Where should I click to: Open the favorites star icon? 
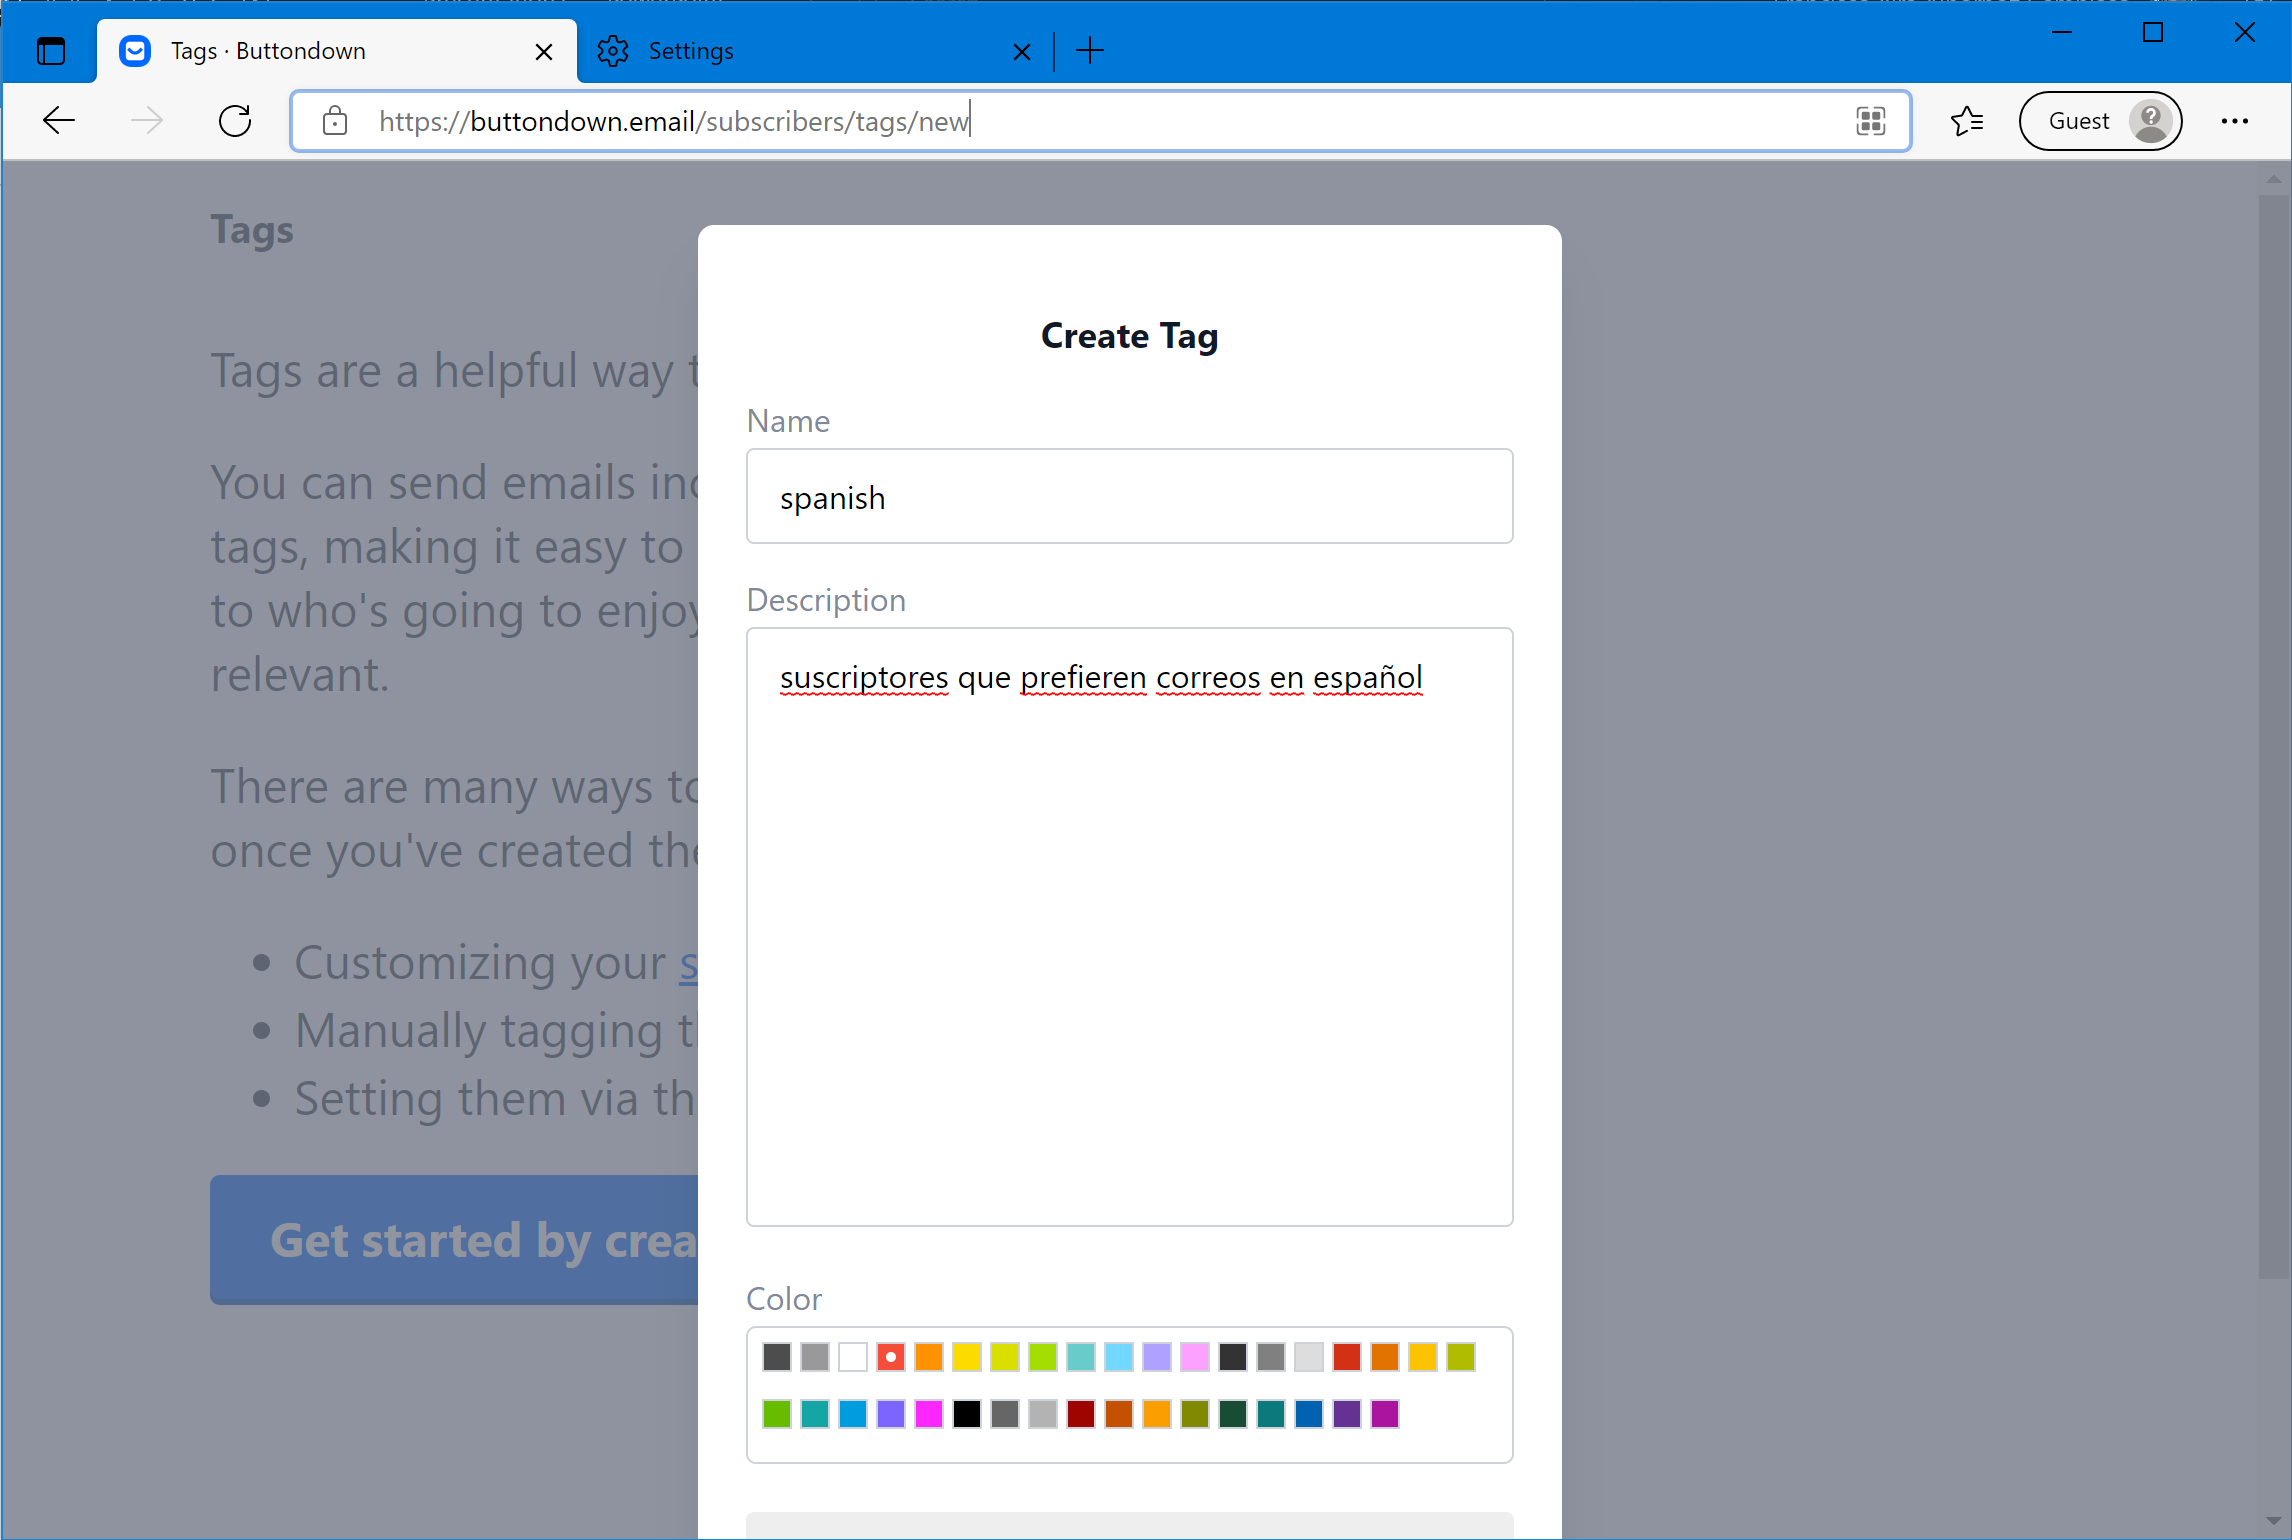click(x=1966, y=121)
